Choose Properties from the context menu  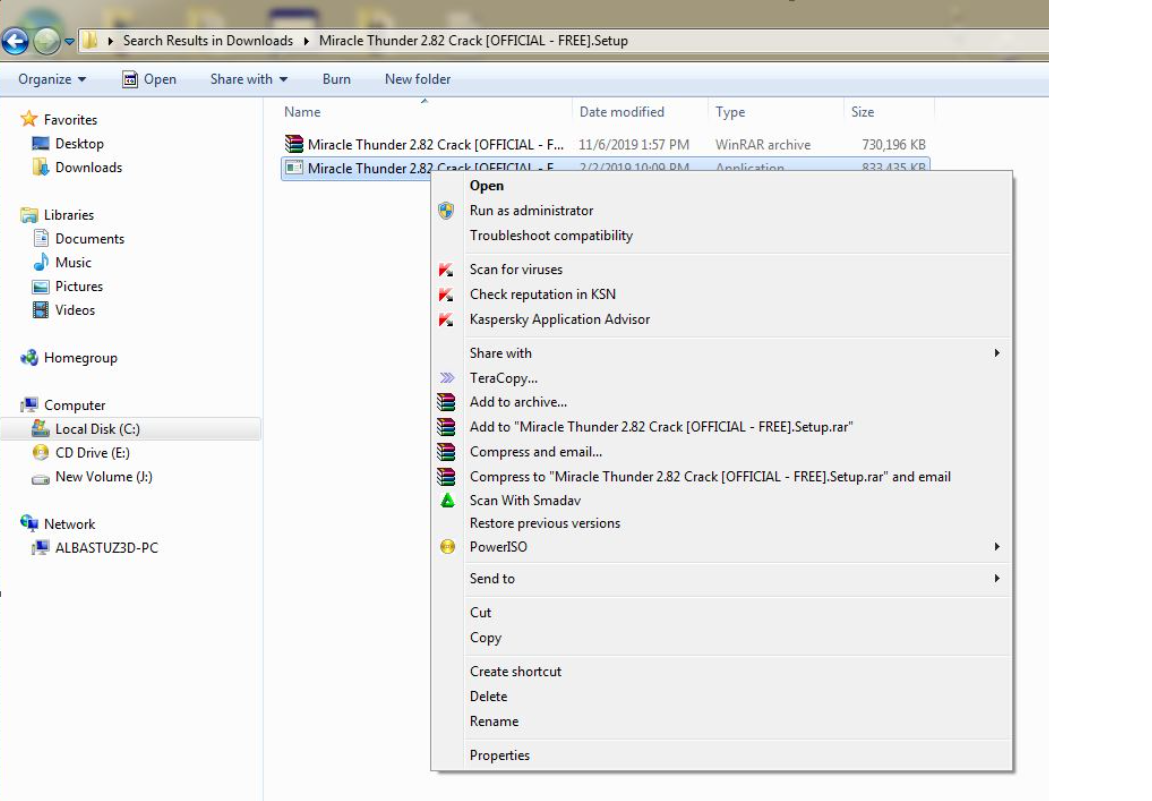[500, 755]
